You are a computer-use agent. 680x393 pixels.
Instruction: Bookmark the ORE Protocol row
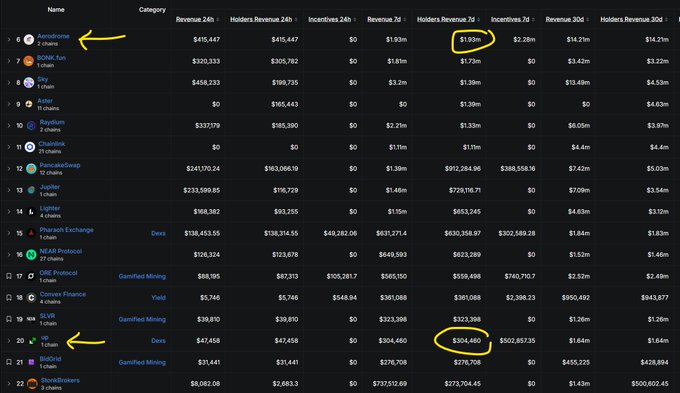coord(9,276)
